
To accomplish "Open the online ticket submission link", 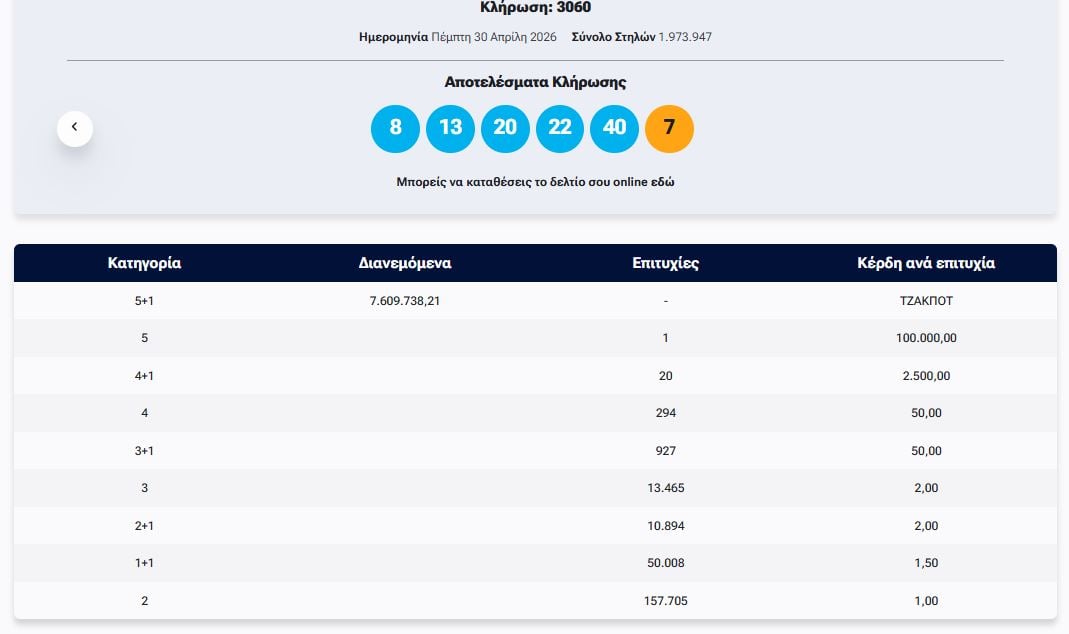I will coord(535,183).
